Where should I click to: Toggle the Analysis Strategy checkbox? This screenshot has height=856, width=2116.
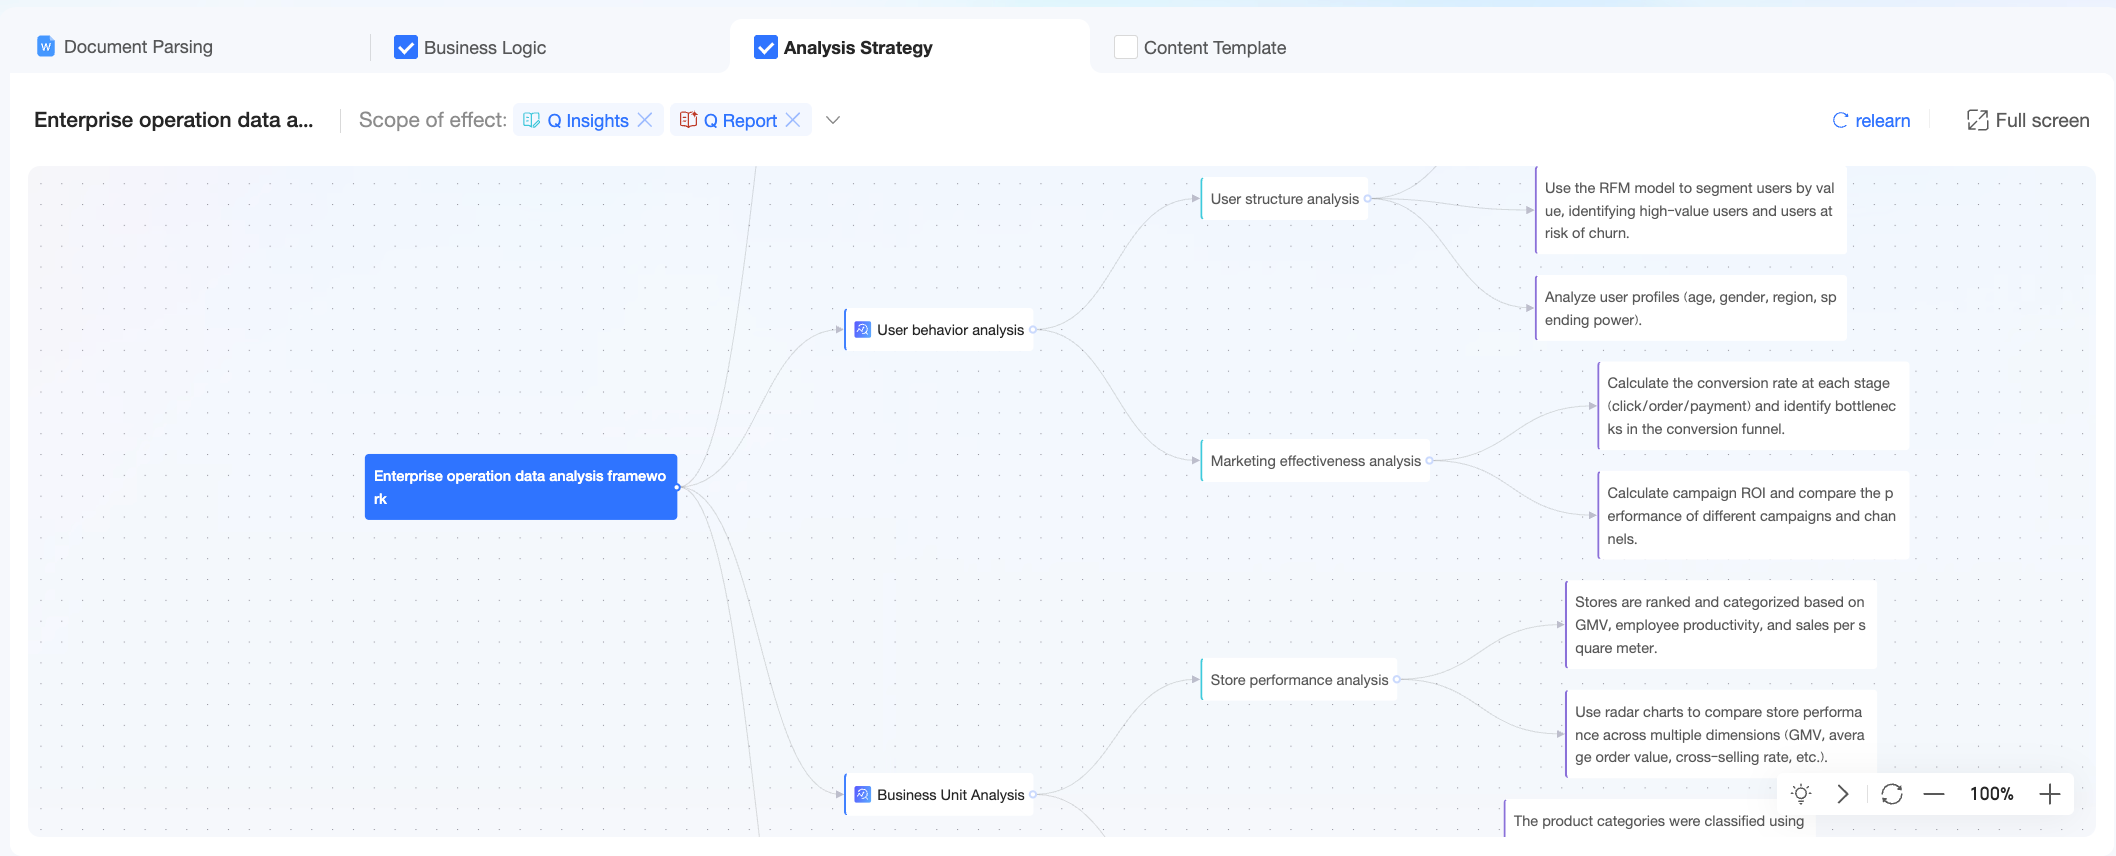(x=766, y=47)
